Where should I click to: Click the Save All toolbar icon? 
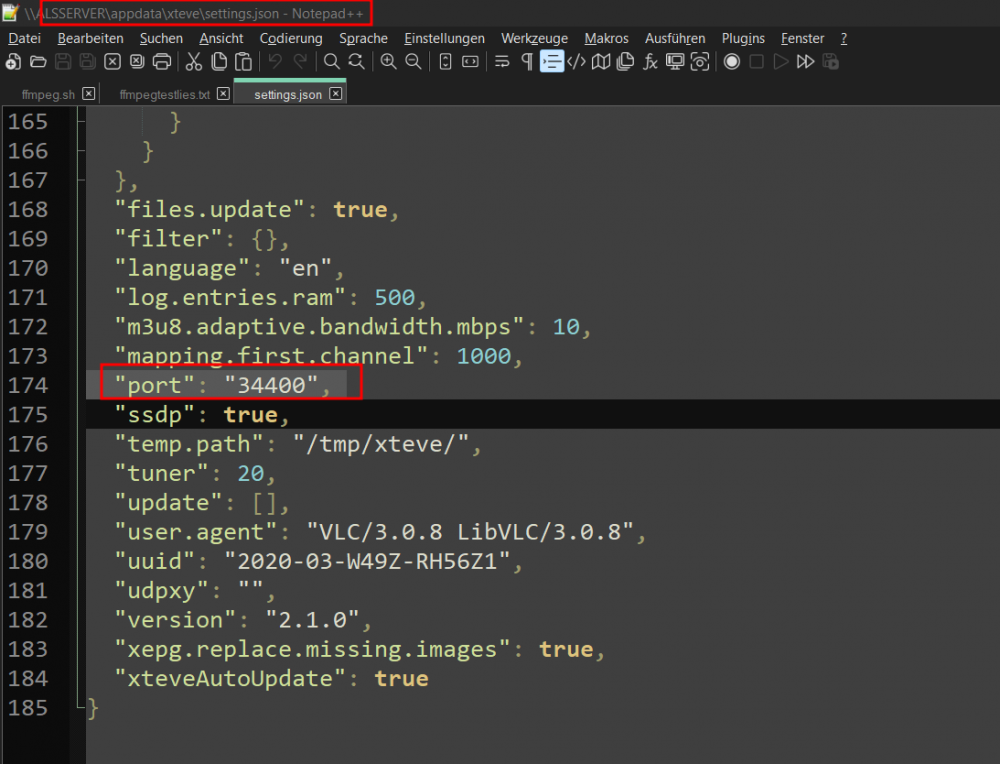(87, 62)
